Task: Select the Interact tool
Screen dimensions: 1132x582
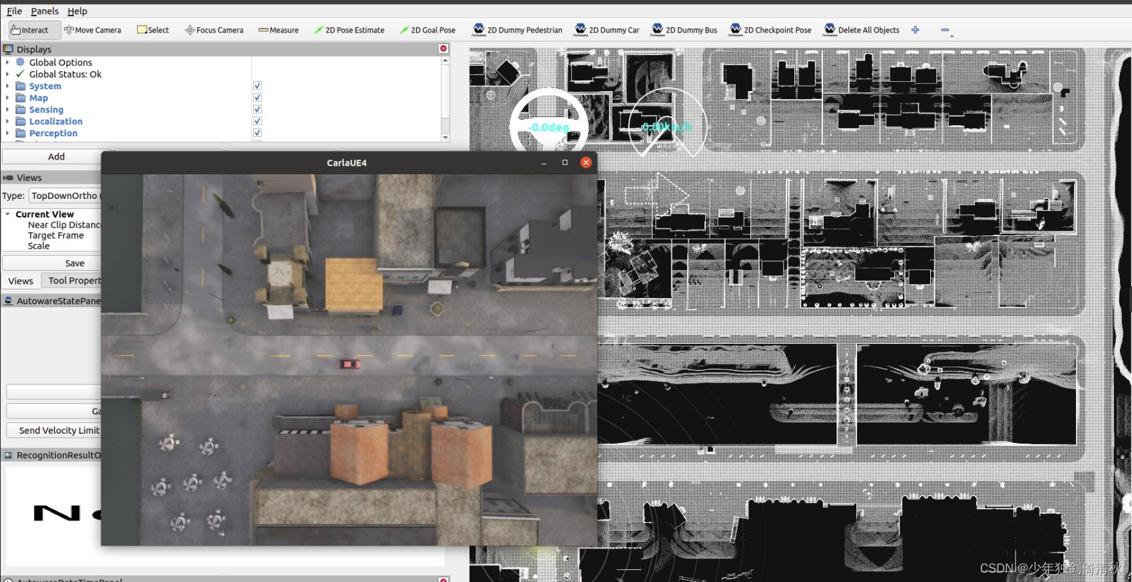Action: (29, 30)
